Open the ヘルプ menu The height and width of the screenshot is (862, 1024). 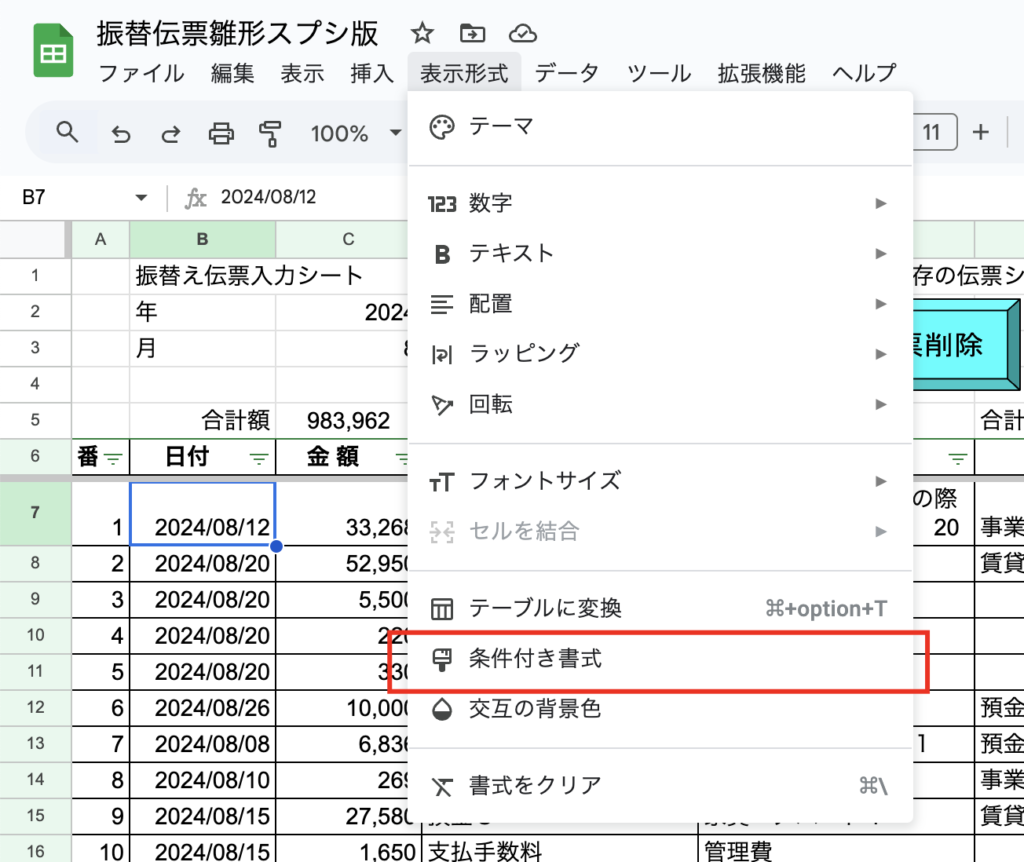864,73
